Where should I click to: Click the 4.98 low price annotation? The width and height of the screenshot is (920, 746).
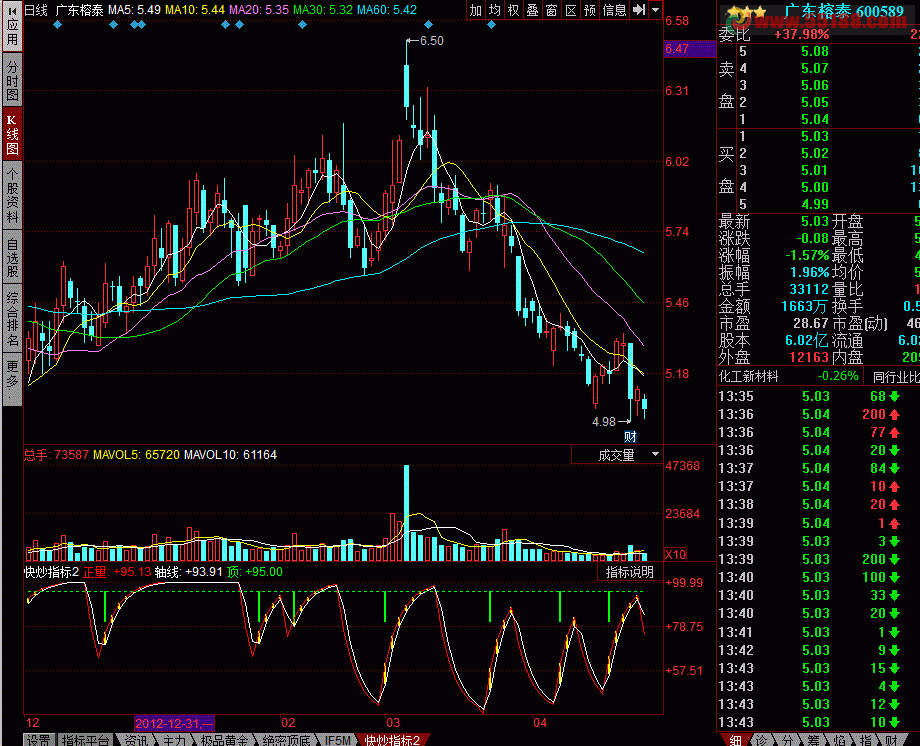pos(604,421)
